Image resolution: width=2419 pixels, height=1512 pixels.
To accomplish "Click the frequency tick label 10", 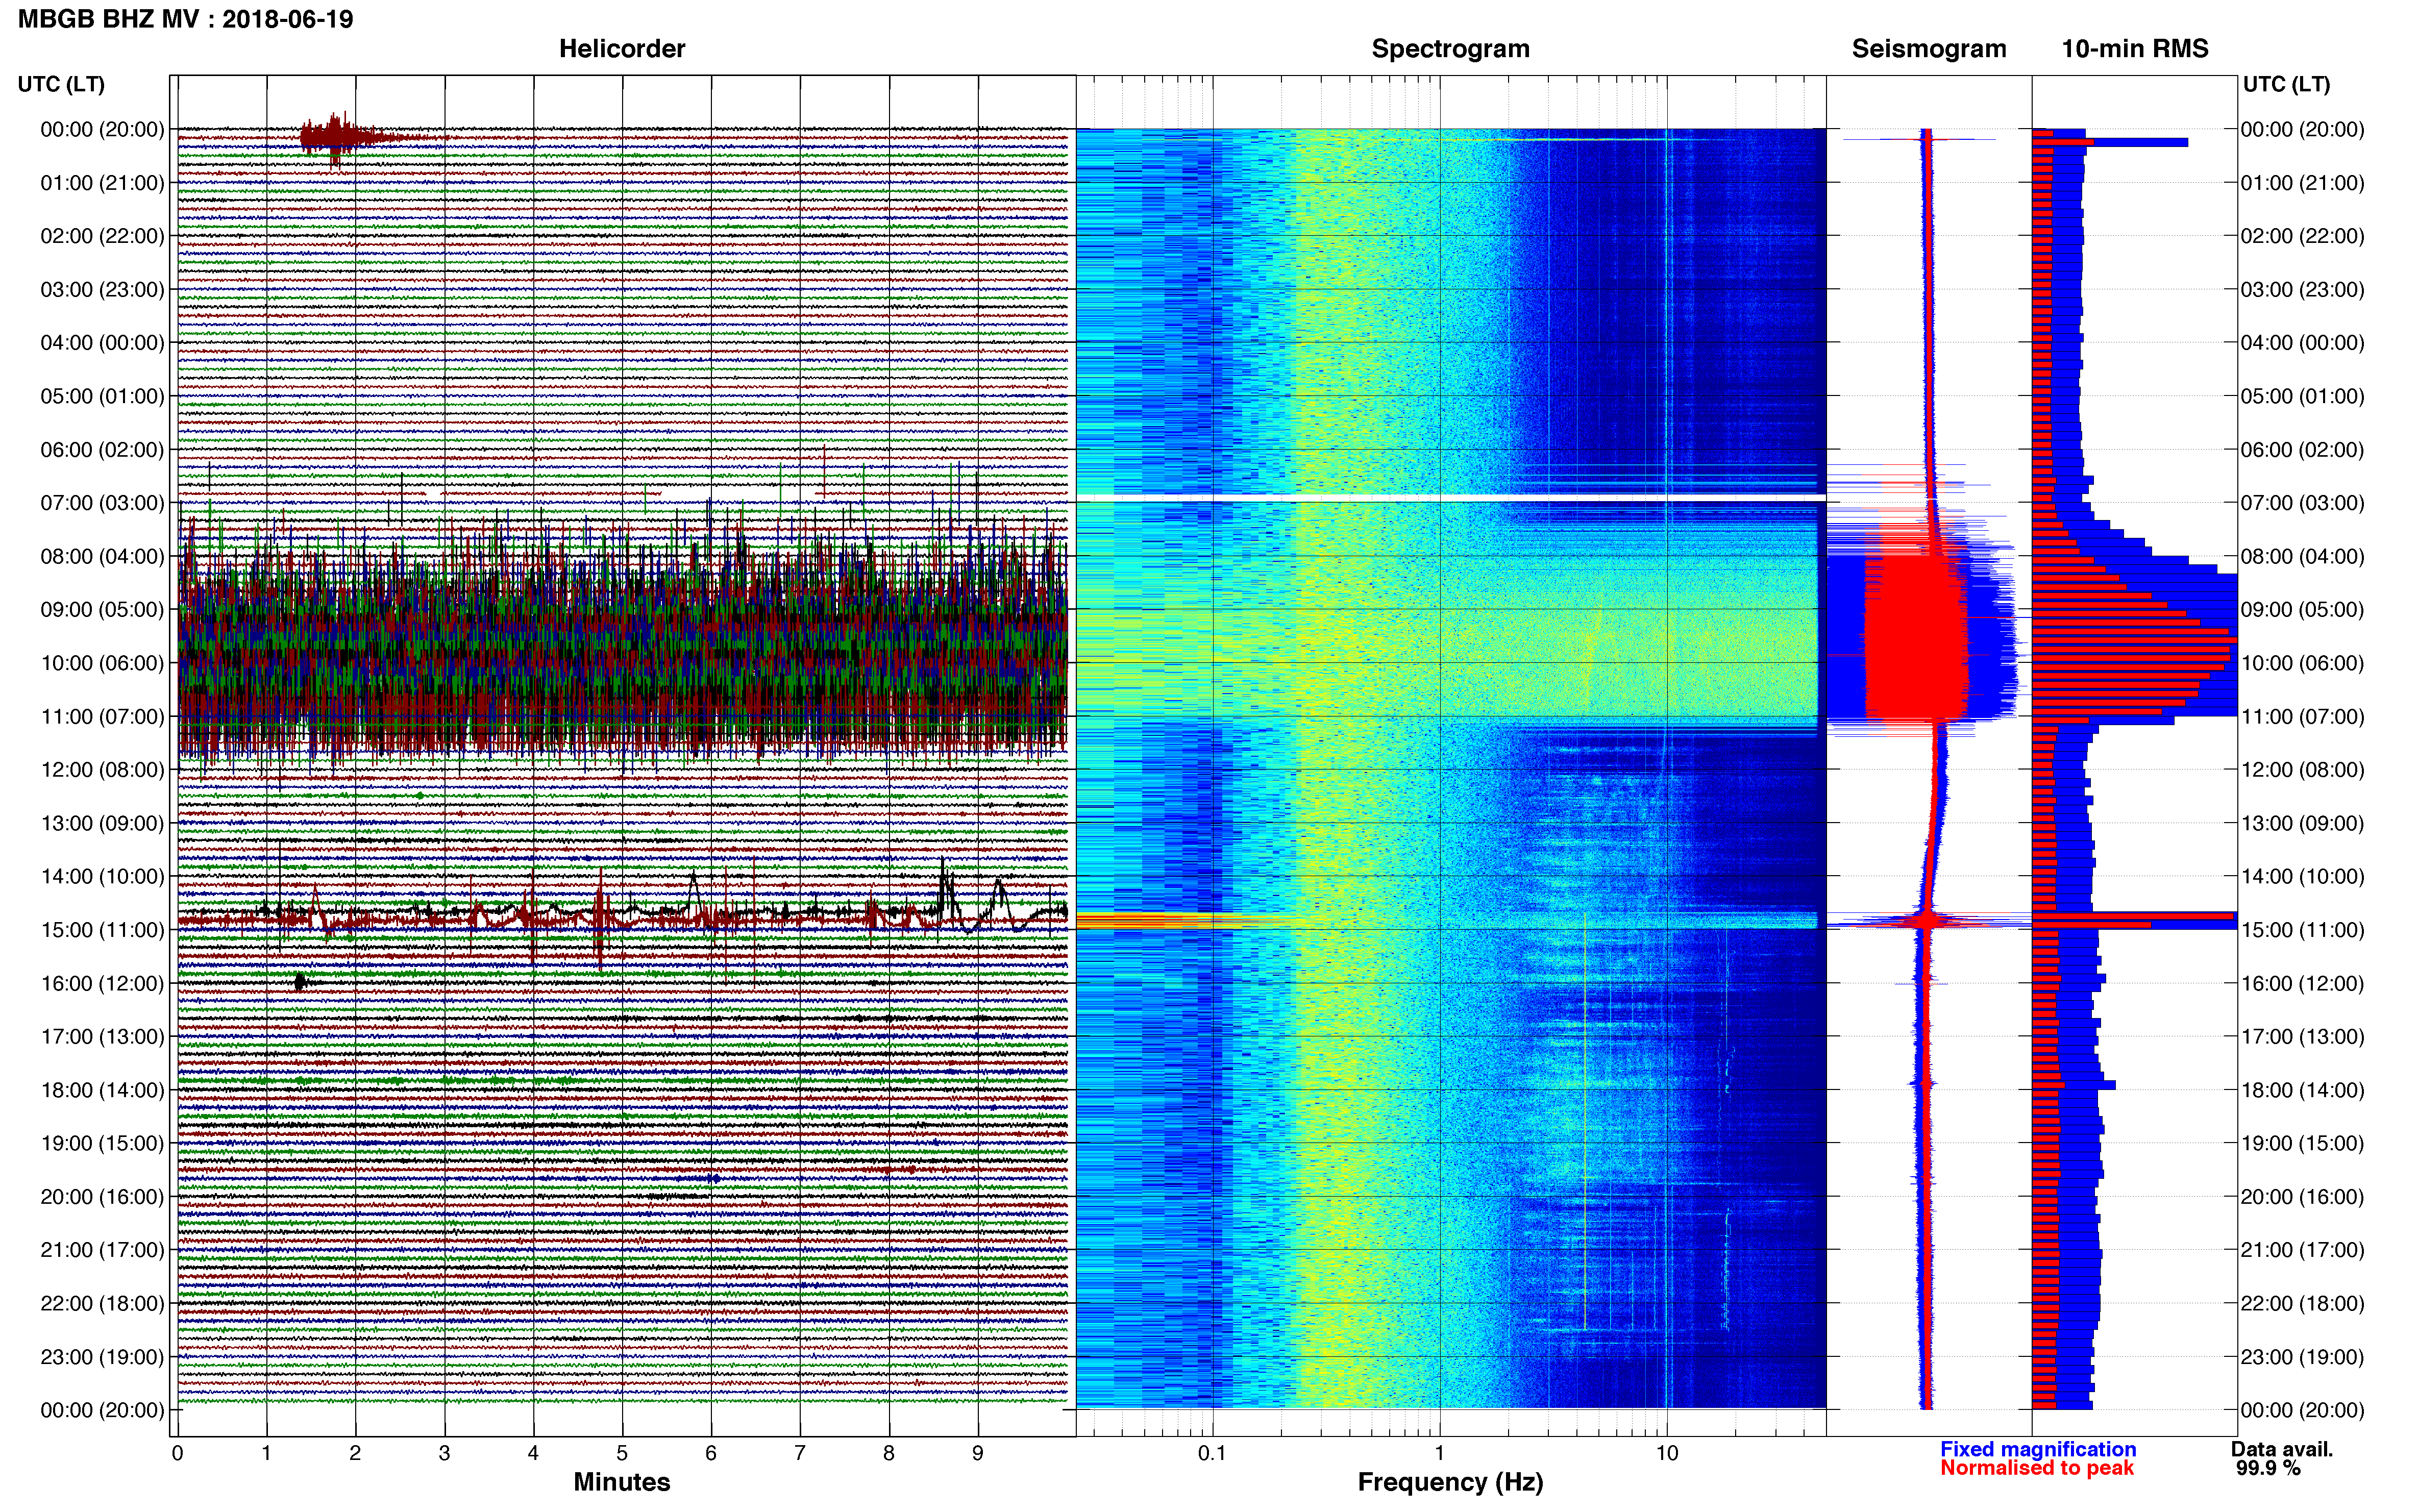I will click(1667, 1453).
